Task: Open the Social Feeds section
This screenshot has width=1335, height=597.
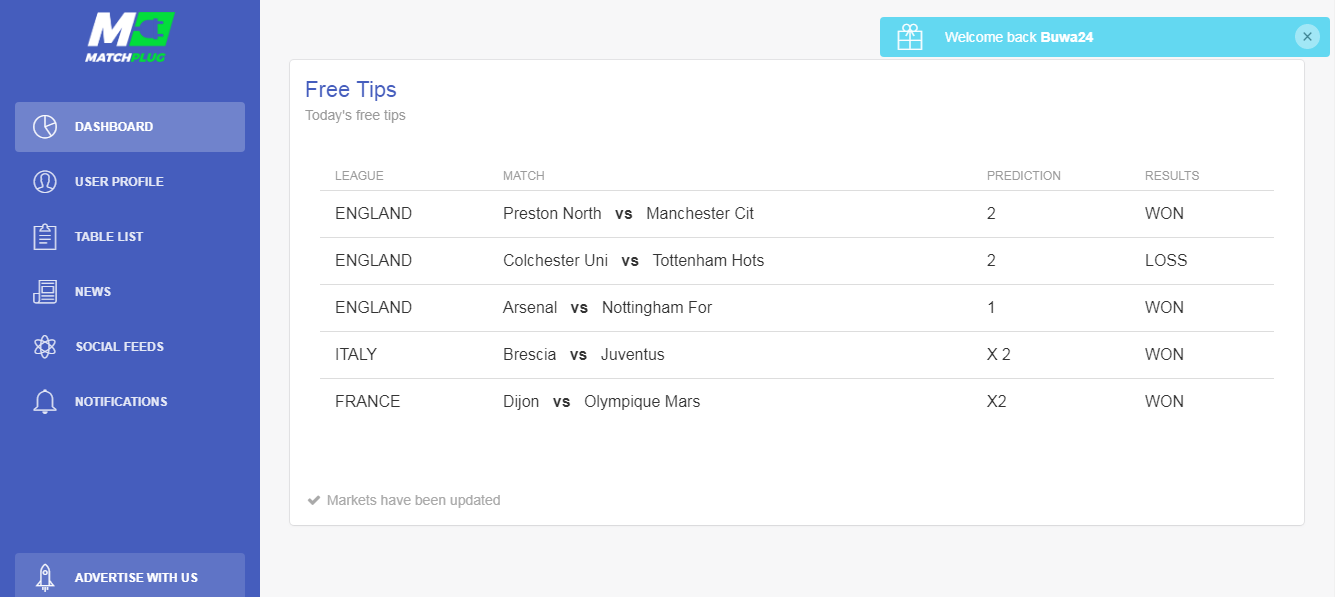Action: click(130, 347)
